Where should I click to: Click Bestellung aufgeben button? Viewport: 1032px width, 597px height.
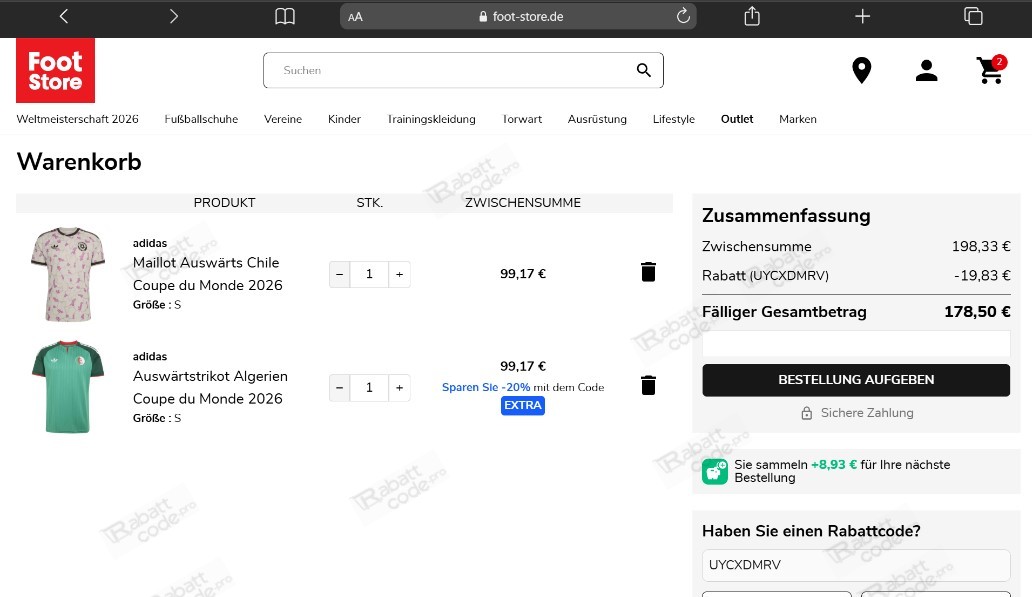pos(856,380)
